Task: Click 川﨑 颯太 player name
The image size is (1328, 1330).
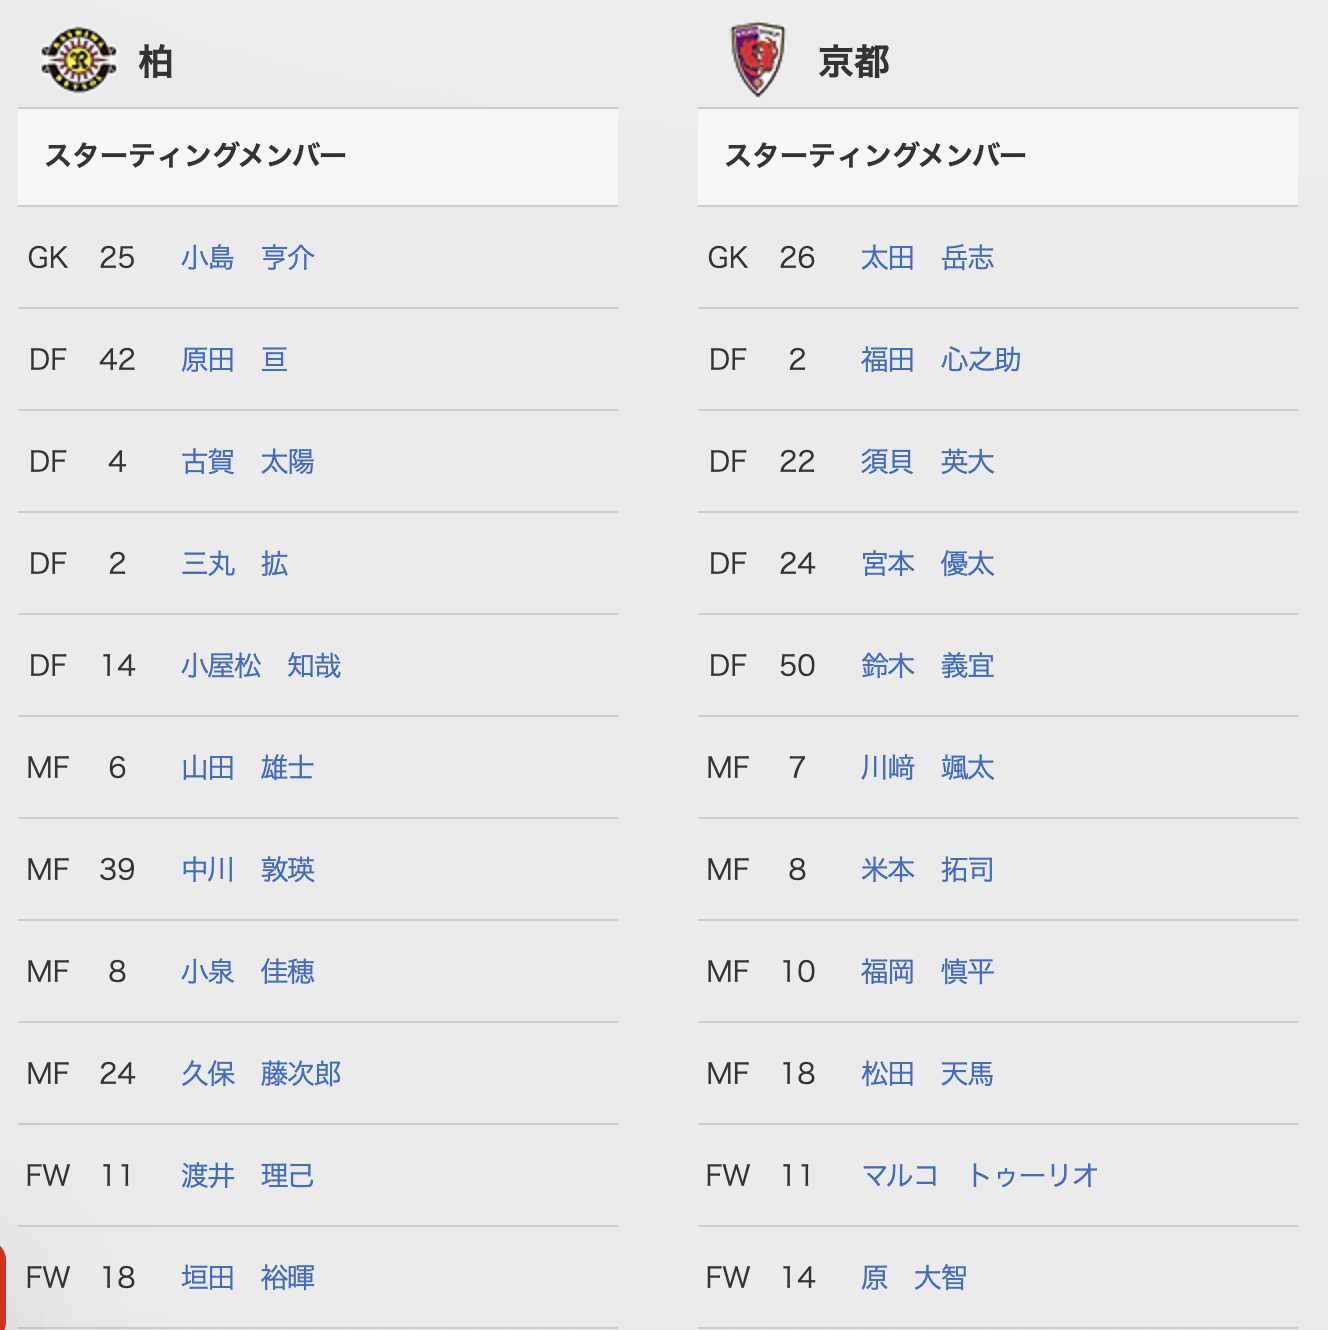Action: [928, 768]
